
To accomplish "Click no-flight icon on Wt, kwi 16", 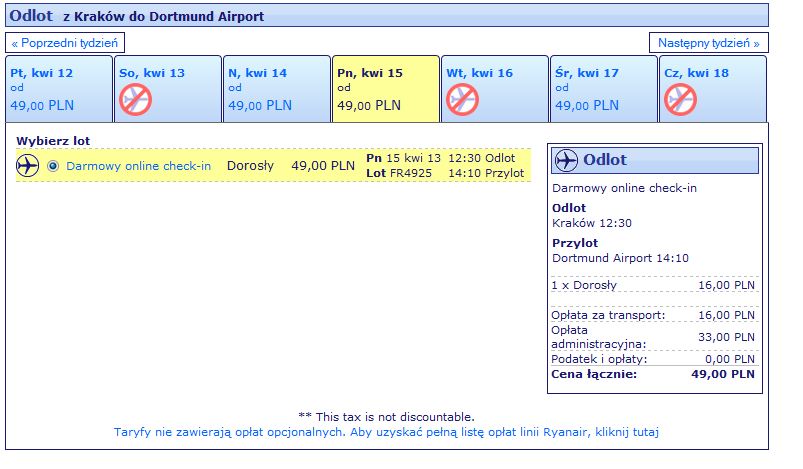I will coord(462,99).
